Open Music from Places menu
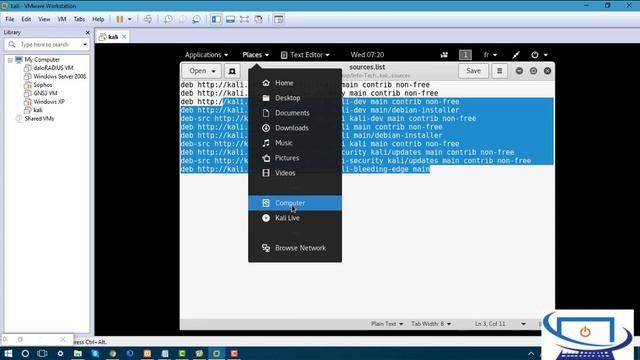This screenshot has height=360, width=640. click(295, 143)
